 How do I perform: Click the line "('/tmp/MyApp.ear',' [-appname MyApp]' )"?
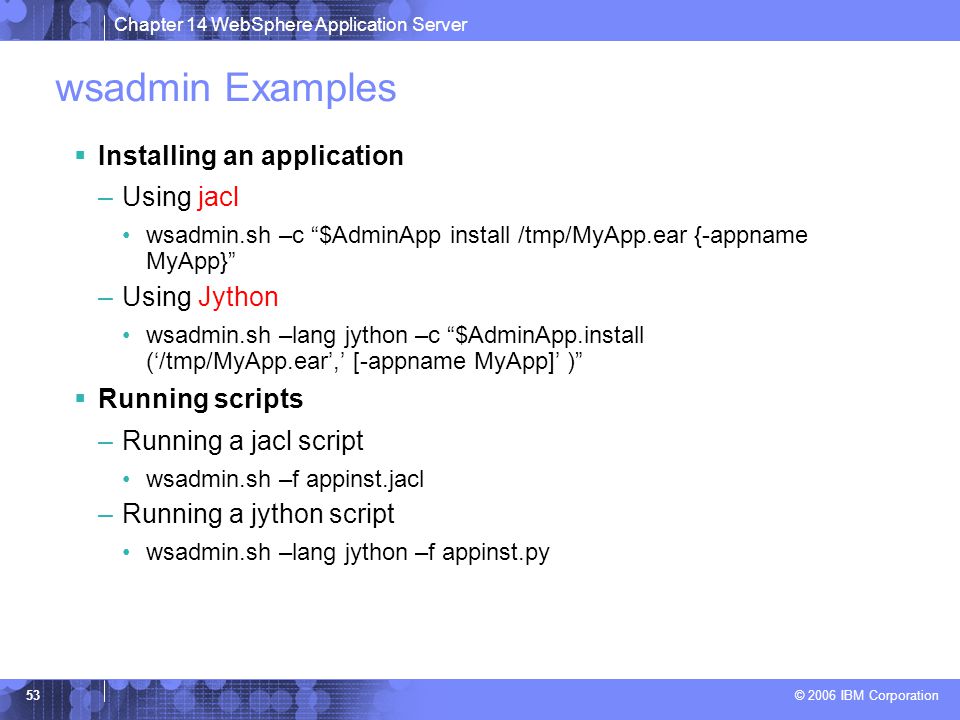click(x=364, y=361)
